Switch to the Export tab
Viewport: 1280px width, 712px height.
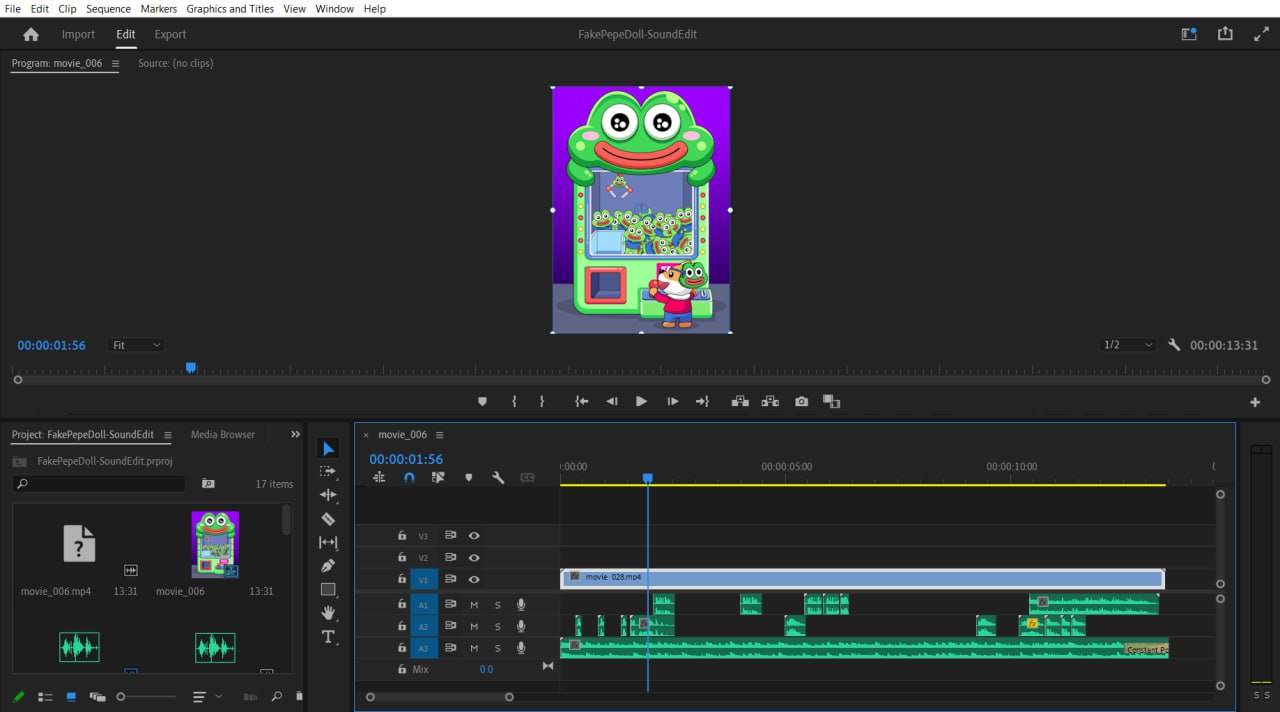tap(170, 34)
